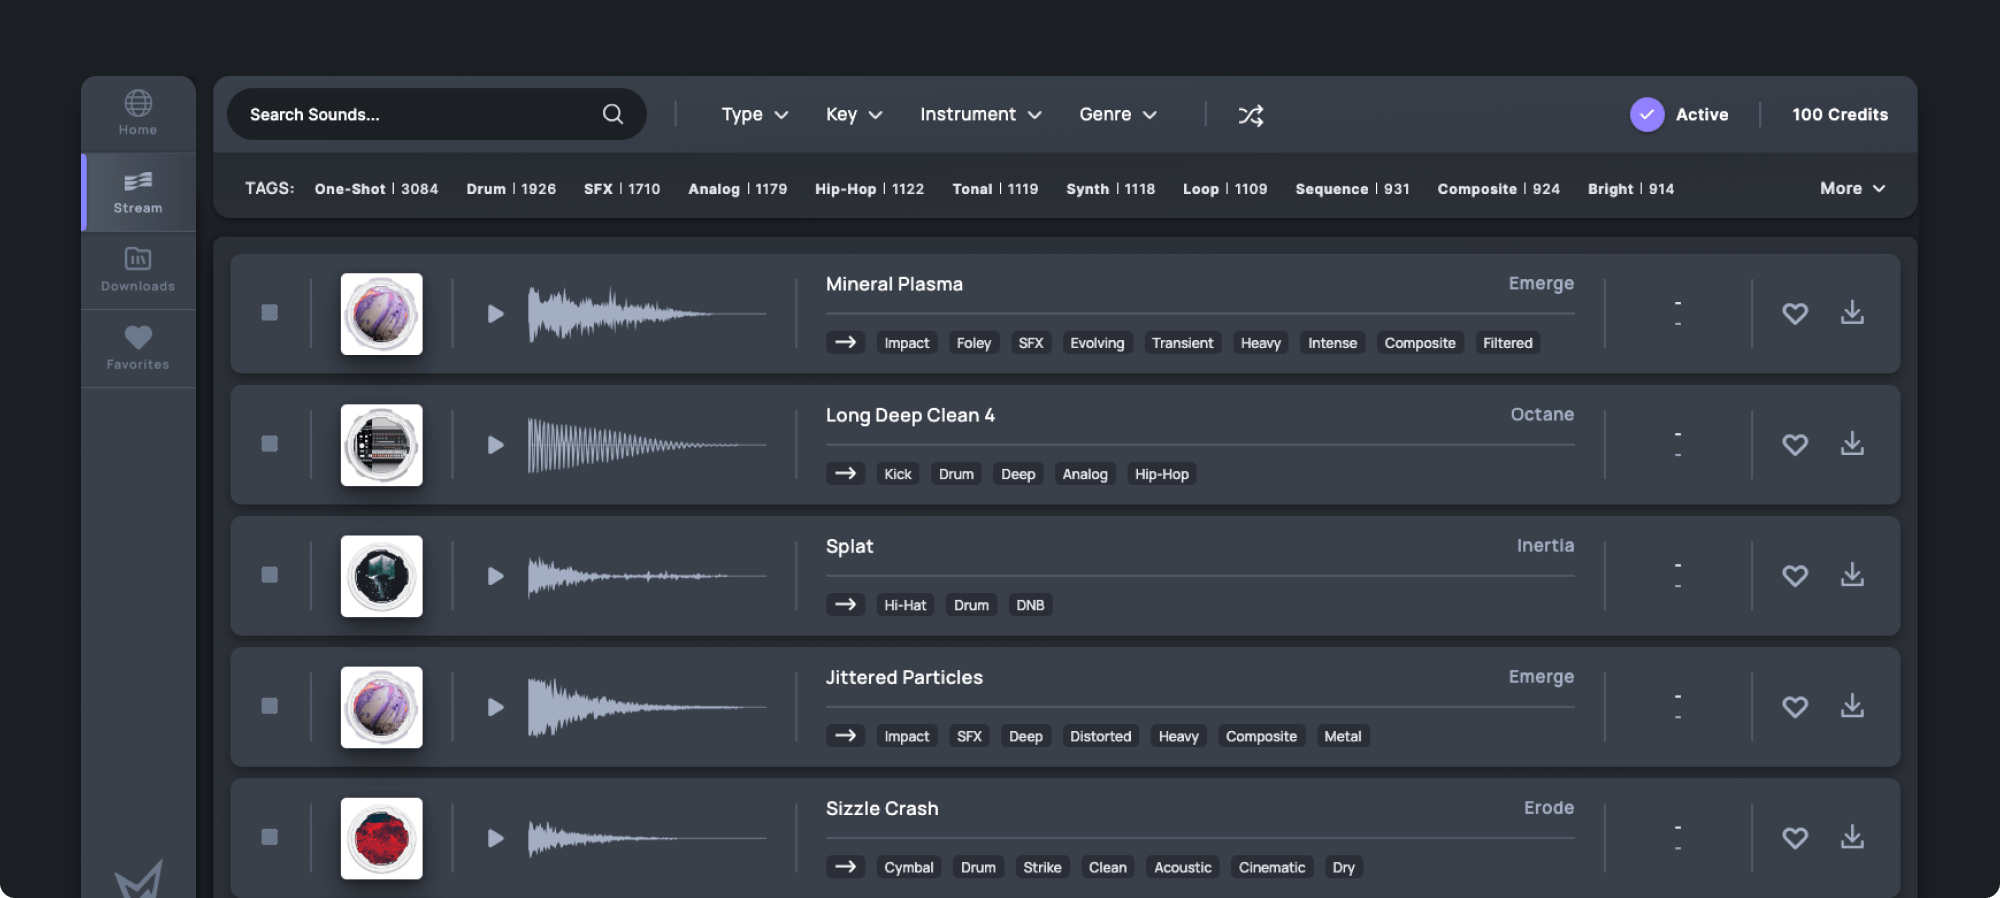Filter by the One-Shot tag

pyautogui.click(x=376, y=189)
